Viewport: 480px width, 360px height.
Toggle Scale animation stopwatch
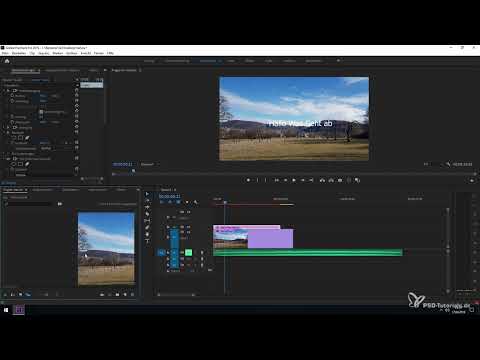[x=12, y=101]
